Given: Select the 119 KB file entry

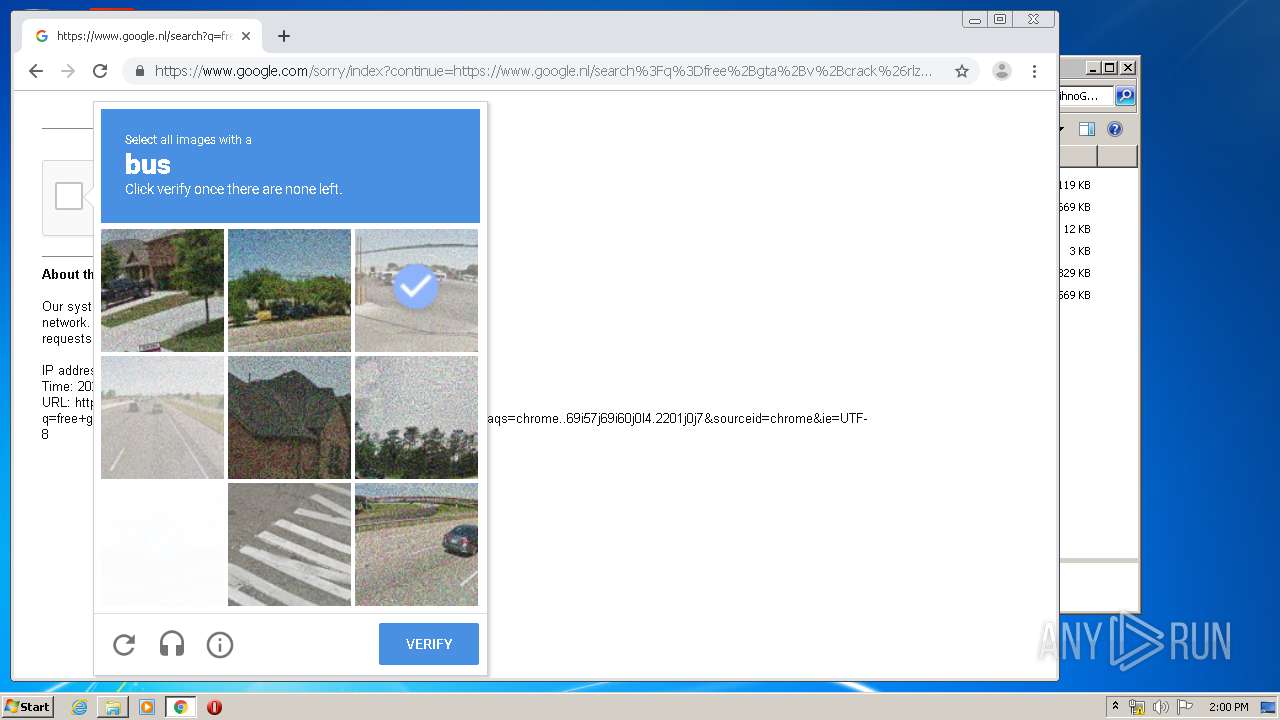Looking at the screenshot, I should click(1075, 185).
